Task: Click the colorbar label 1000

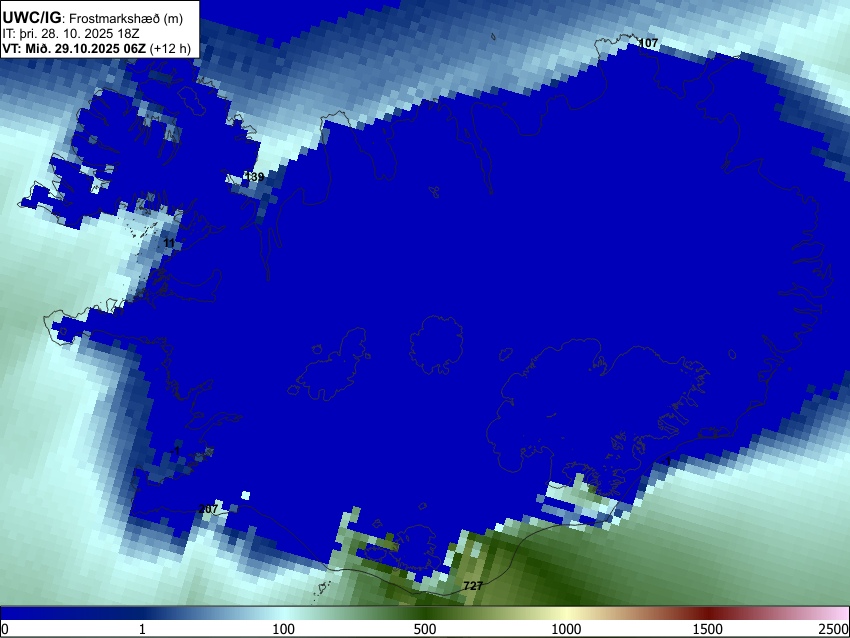Action: (566, 629)
